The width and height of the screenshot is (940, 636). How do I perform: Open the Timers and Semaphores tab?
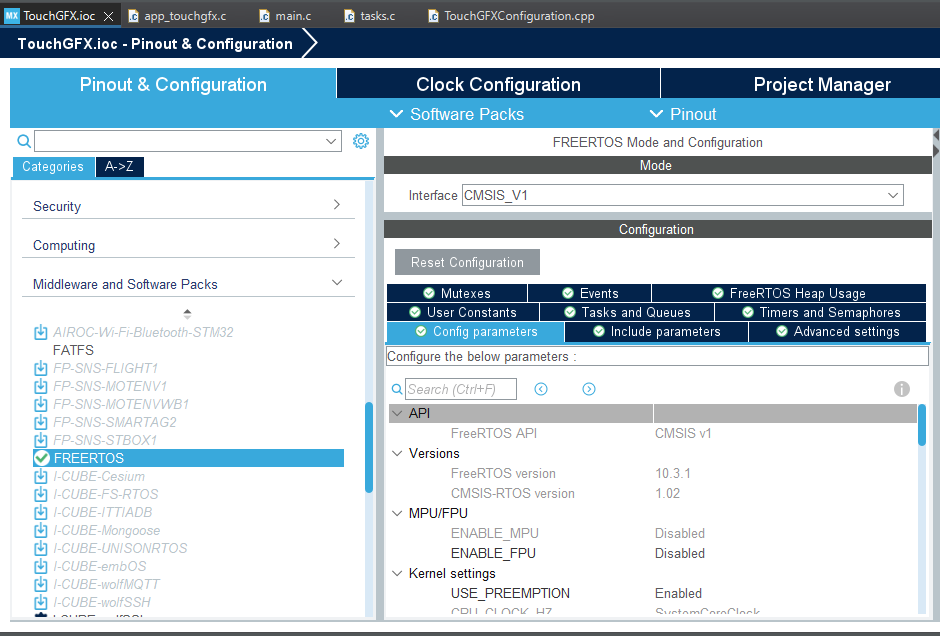(821, 312)
